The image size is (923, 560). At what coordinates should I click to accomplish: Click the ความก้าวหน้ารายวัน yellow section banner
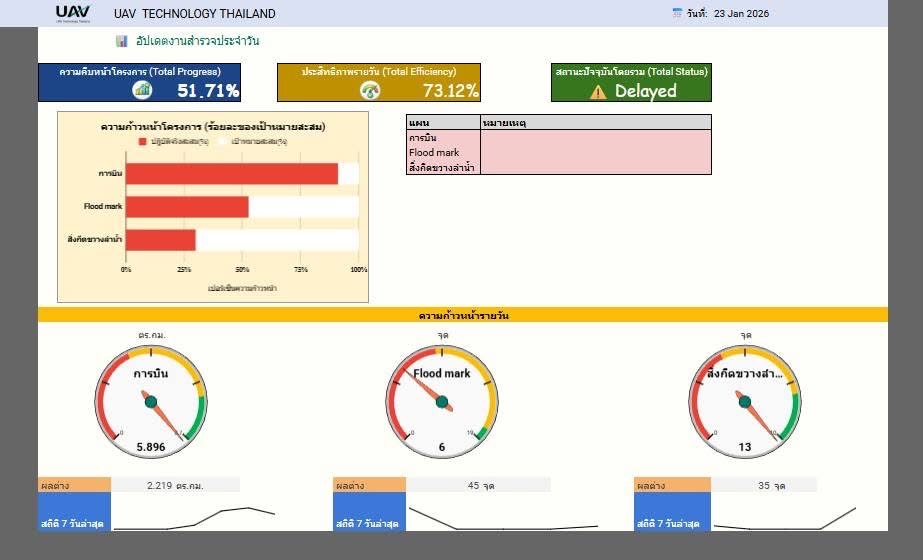click(463, 315)
